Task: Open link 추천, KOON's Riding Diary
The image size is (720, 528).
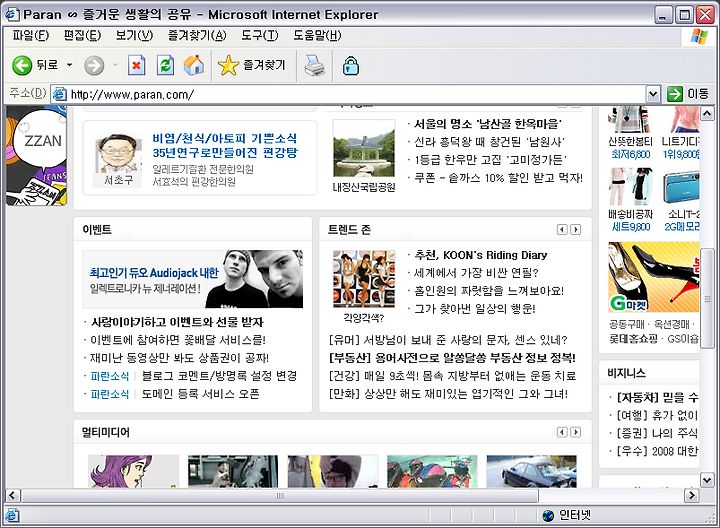Action: pyautogui.click(x=481, y=255)
